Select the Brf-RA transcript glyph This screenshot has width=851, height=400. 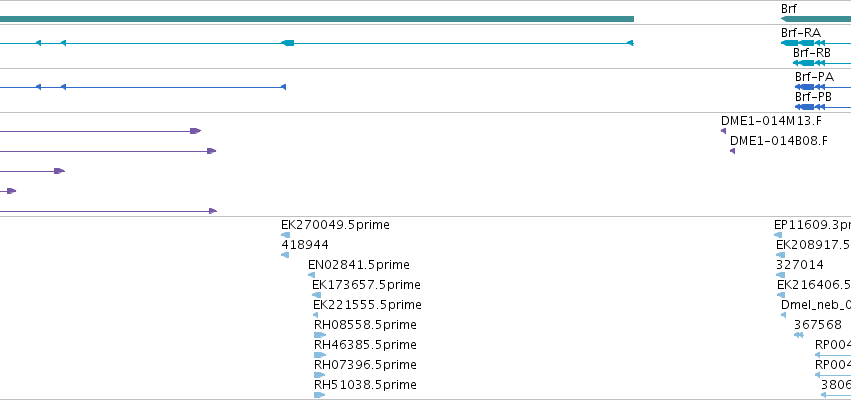click(816, 43)
